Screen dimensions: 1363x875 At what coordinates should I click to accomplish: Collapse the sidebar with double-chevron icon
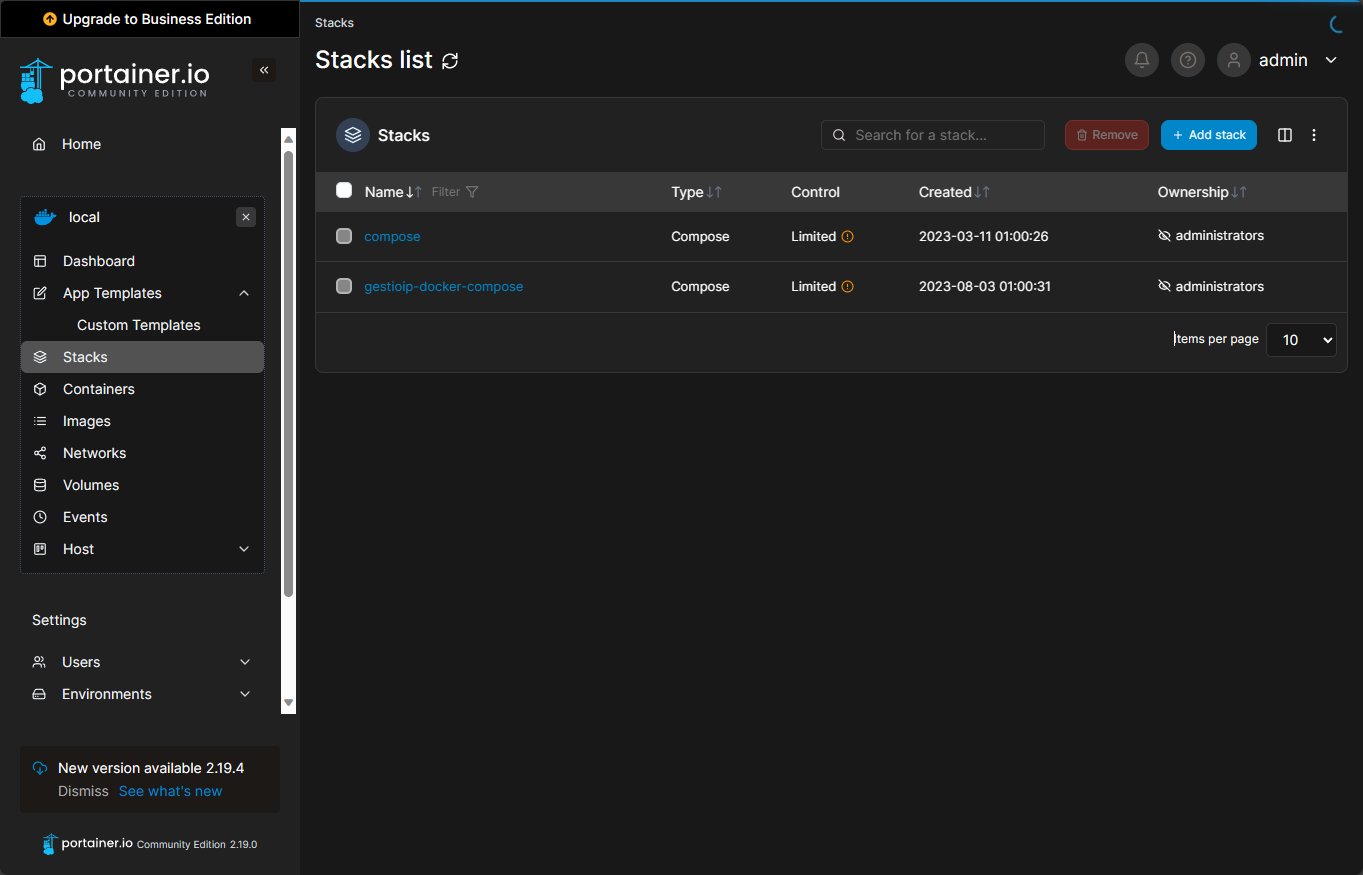(264, 70)
